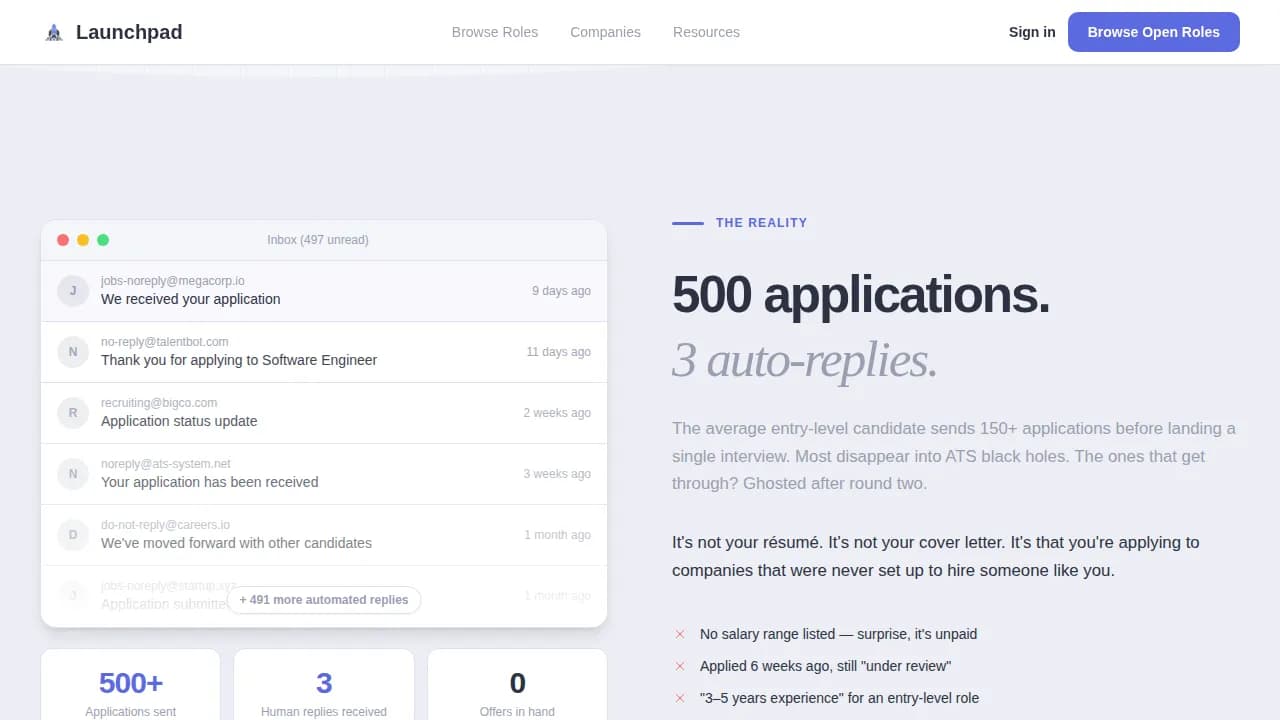Click the R avatar for bigco recruiting
This screenshot has width=1280, height=720.
73,413
